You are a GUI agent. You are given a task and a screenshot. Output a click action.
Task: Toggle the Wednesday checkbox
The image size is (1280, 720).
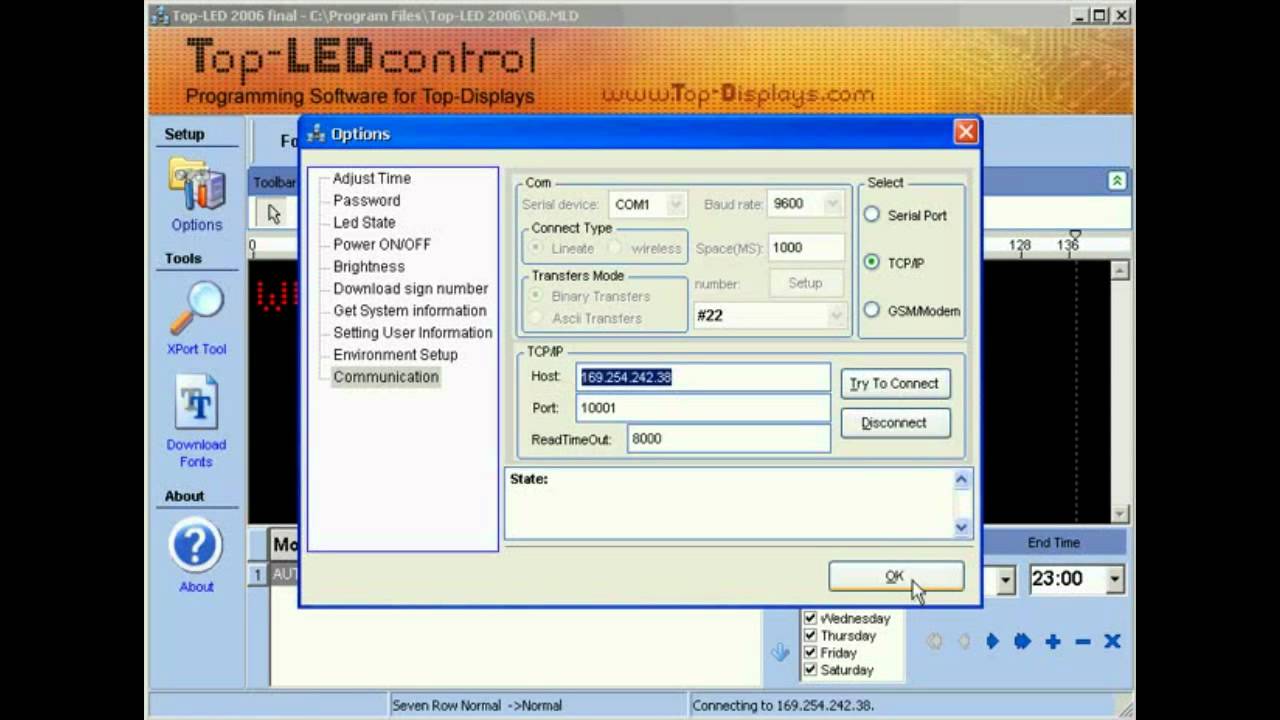point(810,618)
